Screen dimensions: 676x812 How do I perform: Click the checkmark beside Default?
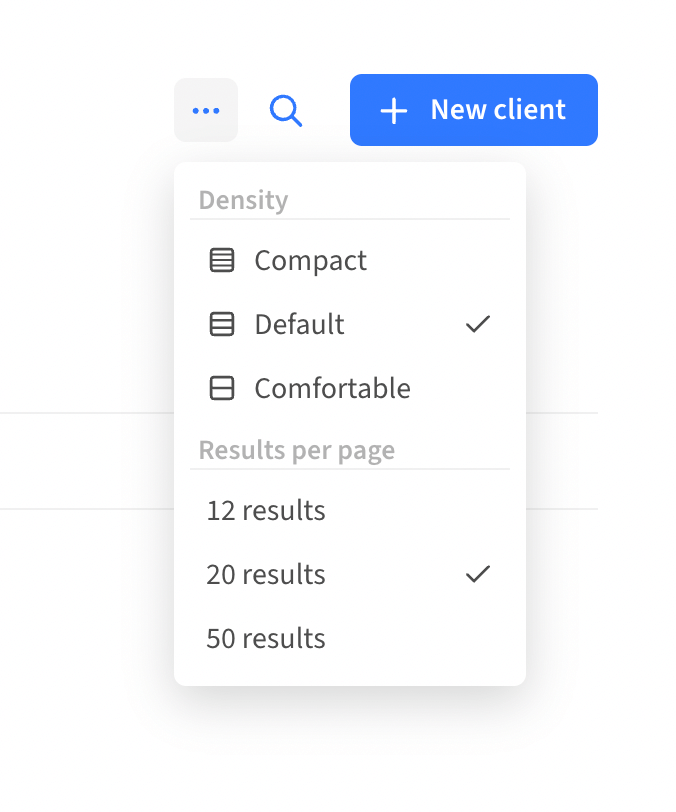(x=478, y=324)
